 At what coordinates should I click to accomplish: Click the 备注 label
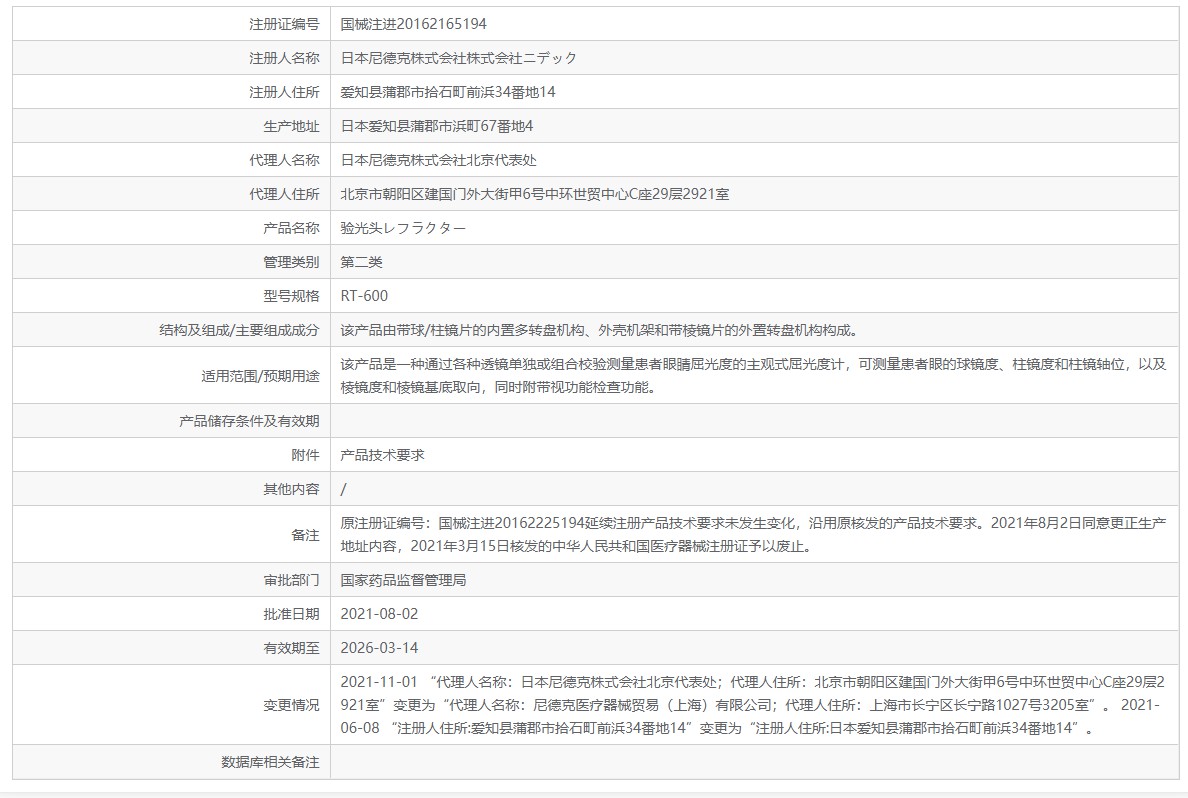[305, 536]
